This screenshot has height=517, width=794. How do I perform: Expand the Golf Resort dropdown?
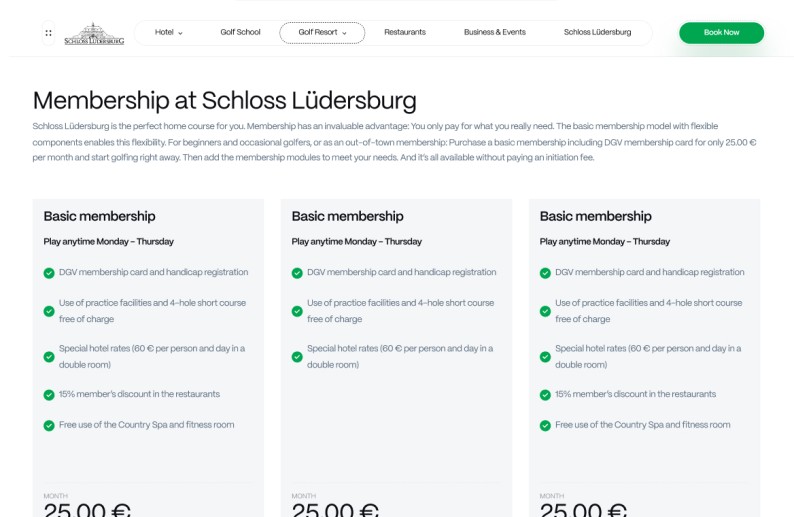(322, 33)
